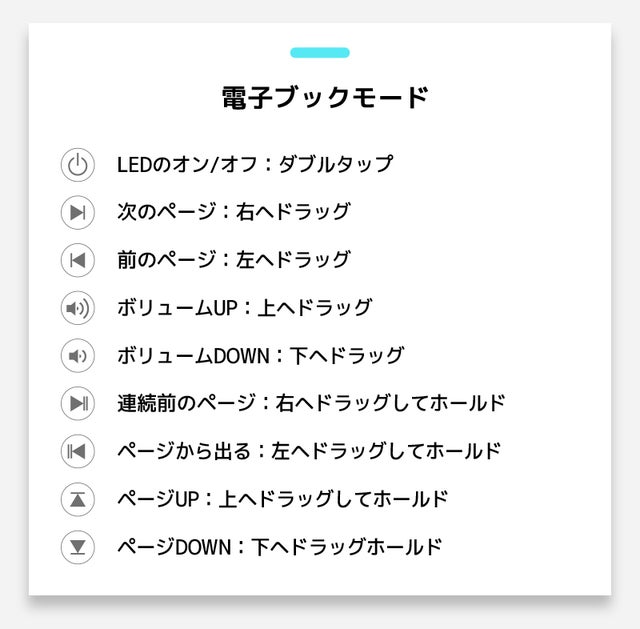
Task: Click the ページから出る instruction line
Action: coord(309,451)
